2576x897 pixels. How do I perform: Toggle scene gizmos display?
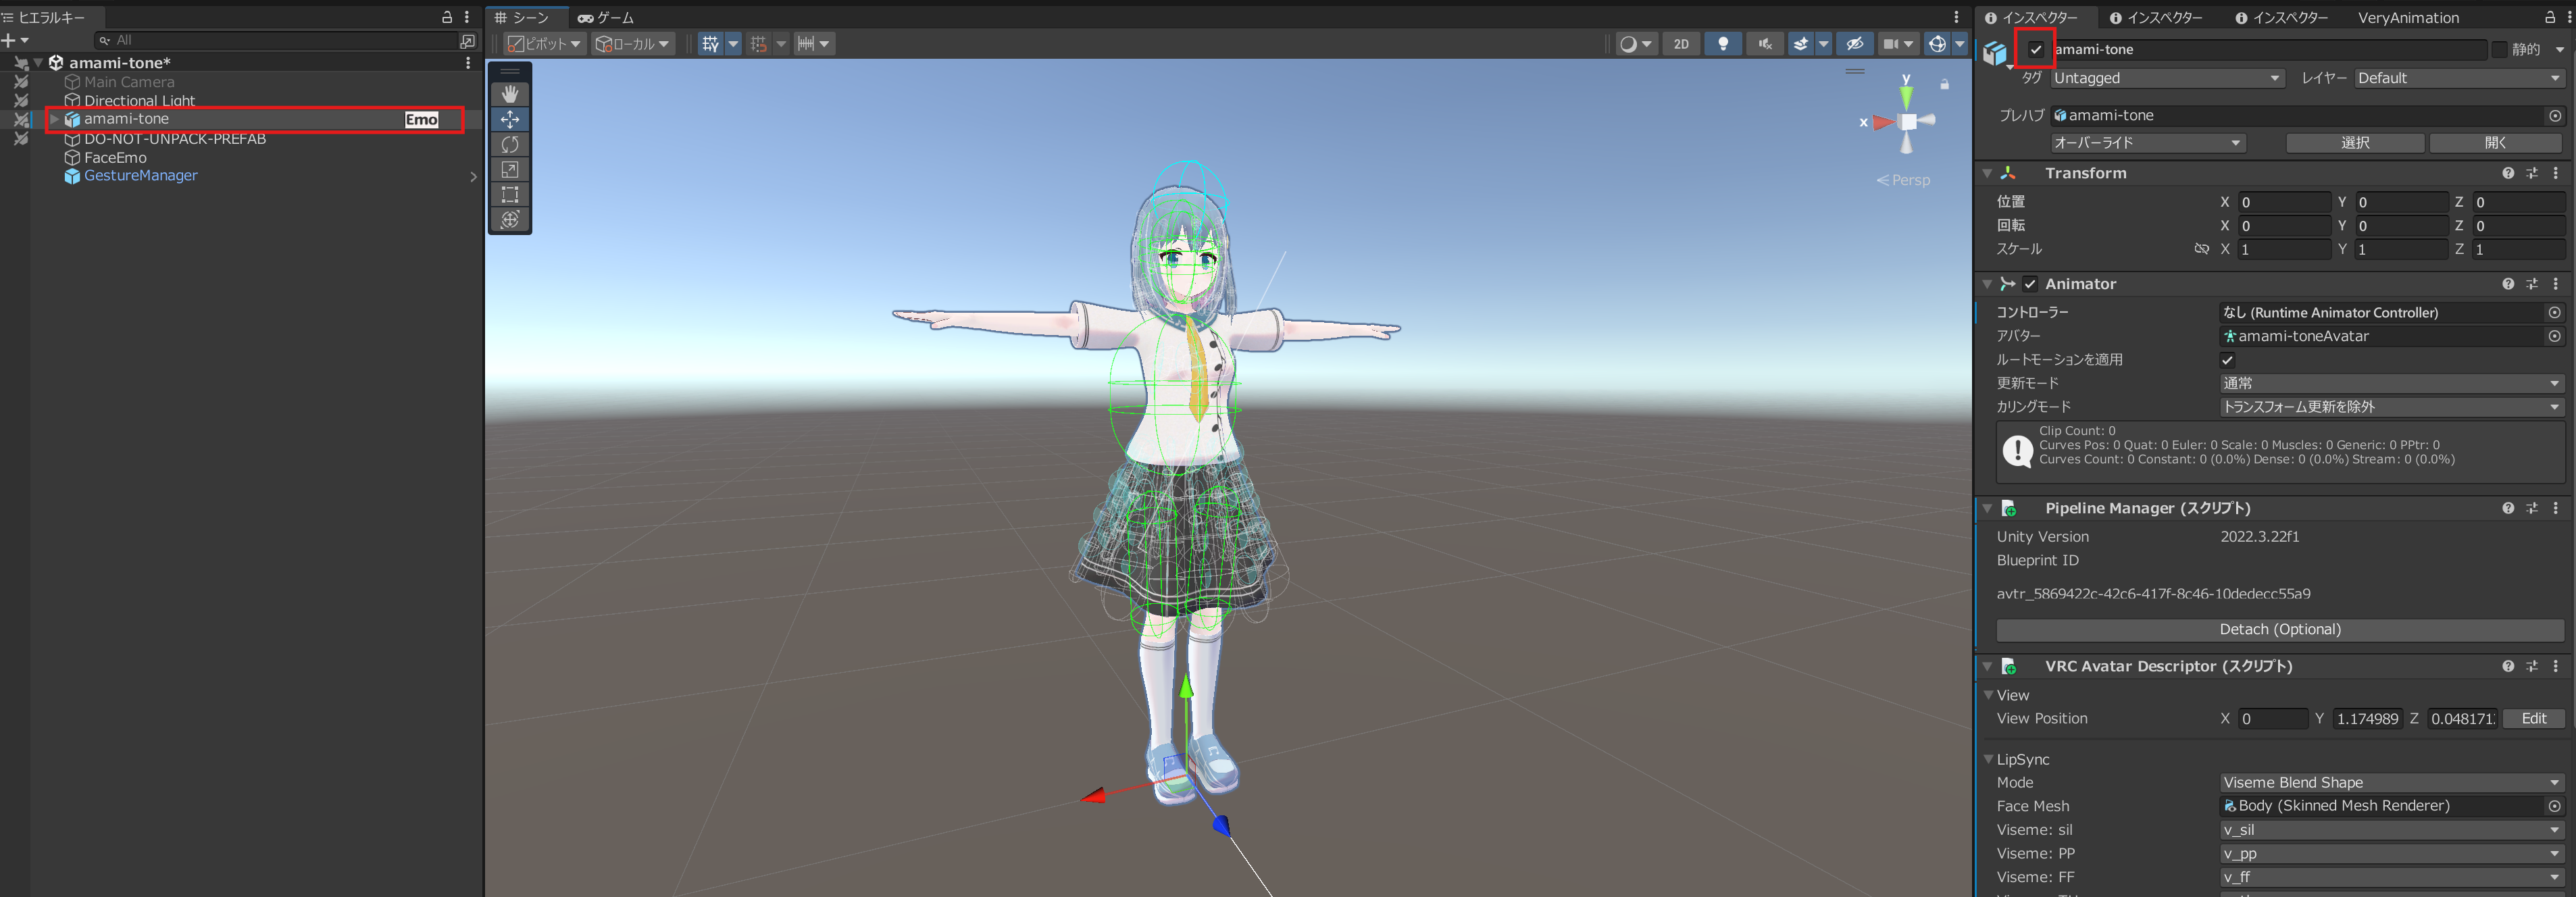pyautogui.click(x=1937, y=44)
